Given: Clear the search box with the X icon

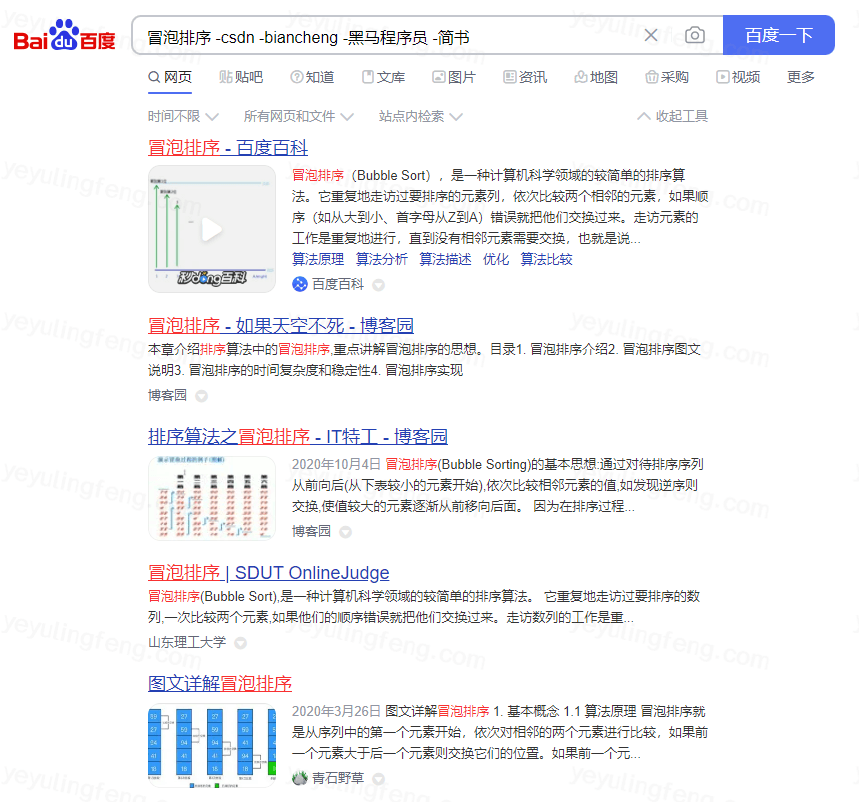Looking at the screenshot, I should 650,36.
